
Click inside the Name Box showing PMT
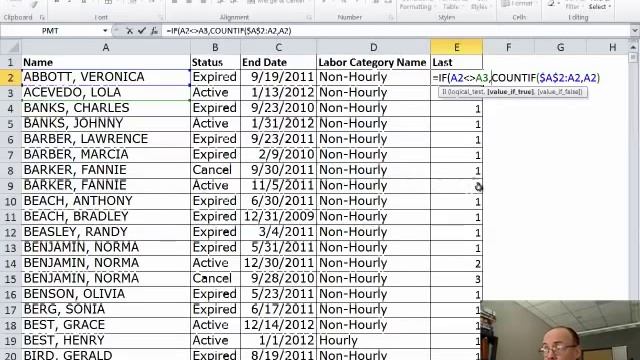point(50,31)
